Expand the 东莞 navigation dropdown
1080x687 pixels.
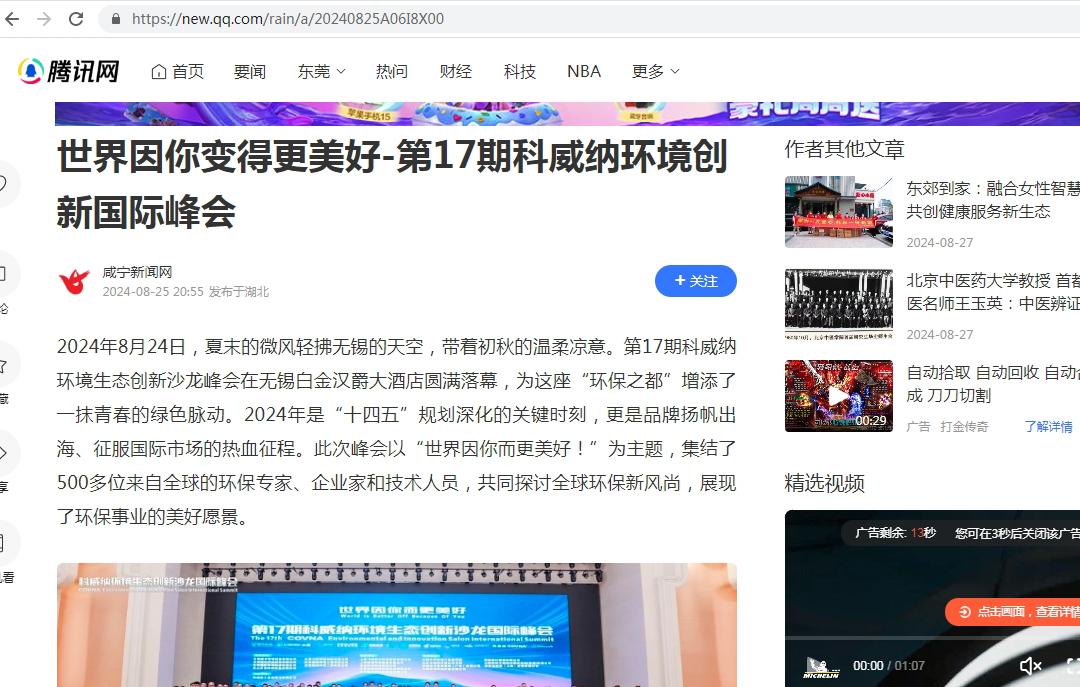coord(321,70)
